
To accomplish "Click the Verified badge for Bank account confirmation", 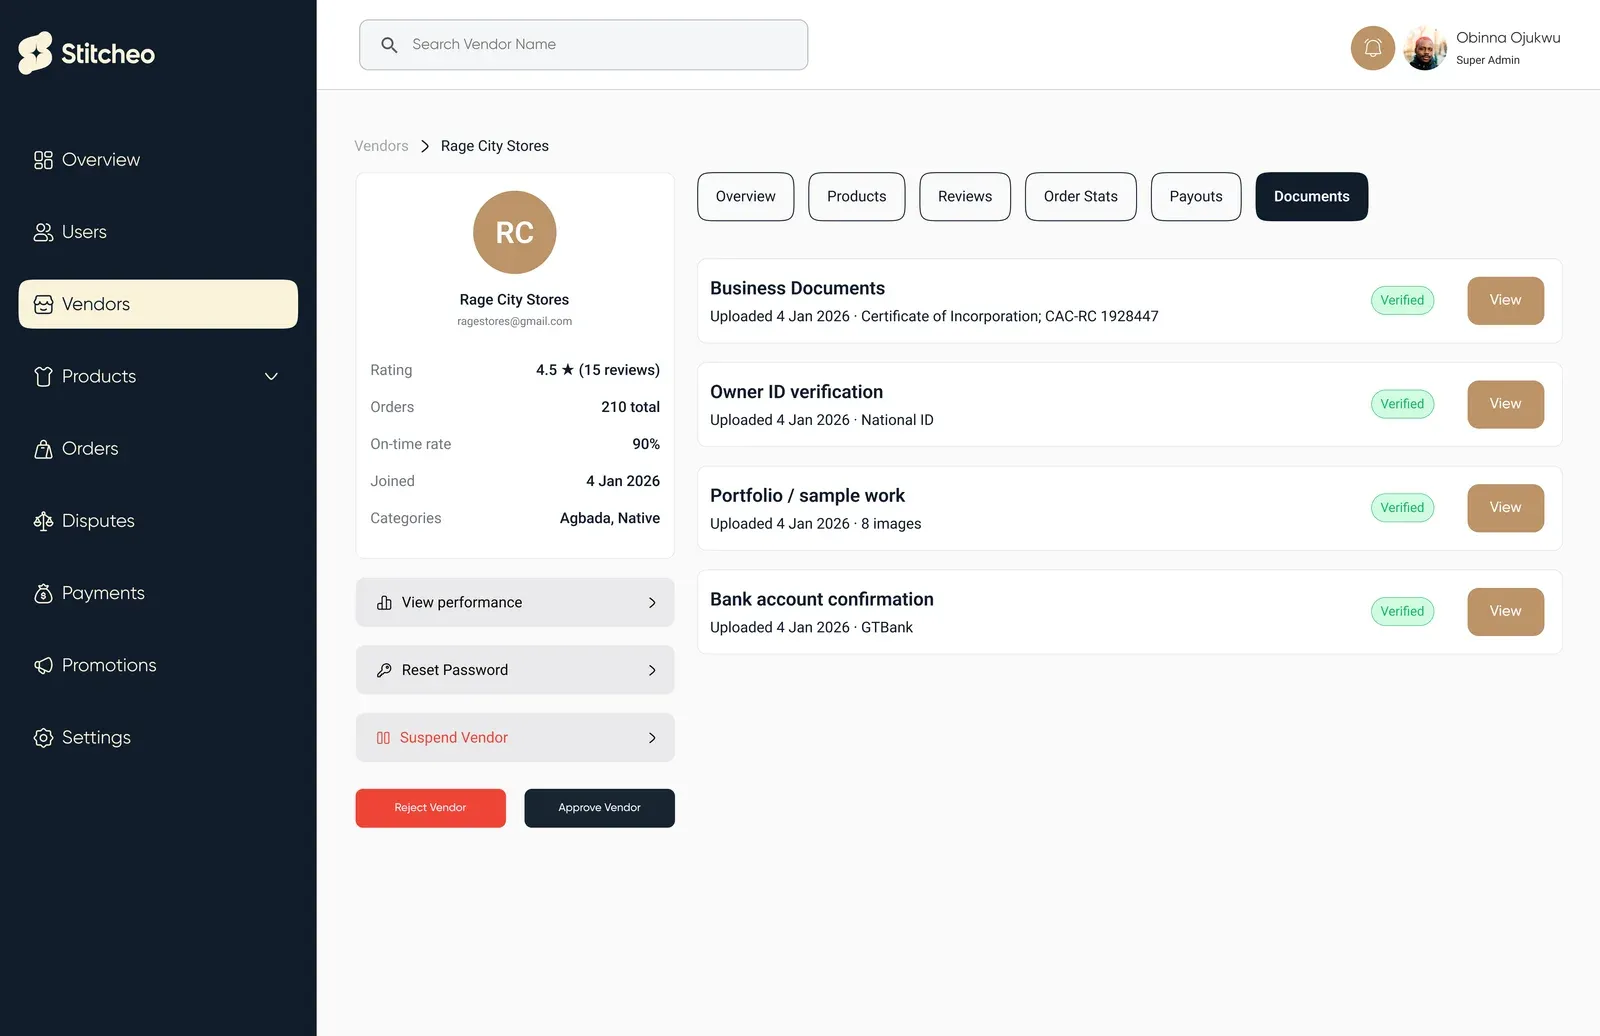I will [x=1403, y=612].
